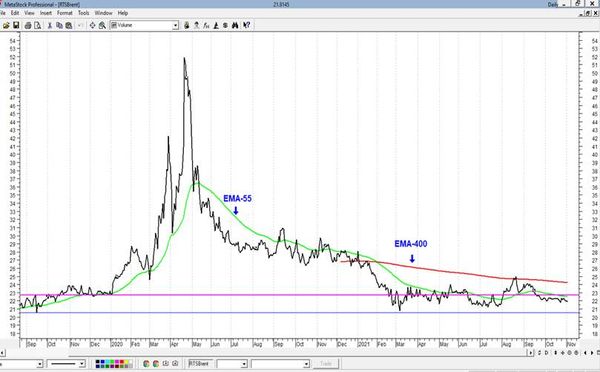Click the Open file icon
Screen dimensions: 600x372
(6, 25)
